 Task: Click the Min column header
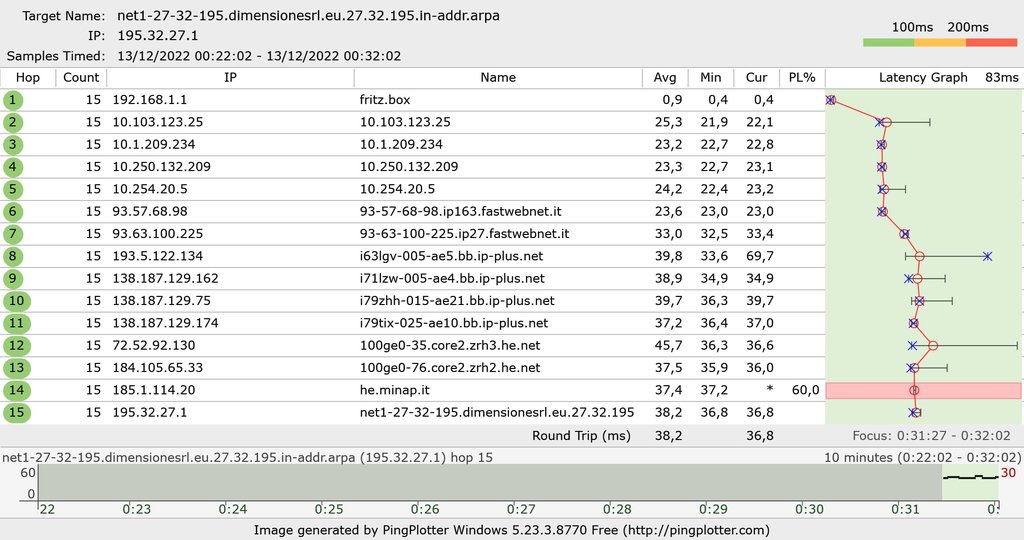point(711,78)
